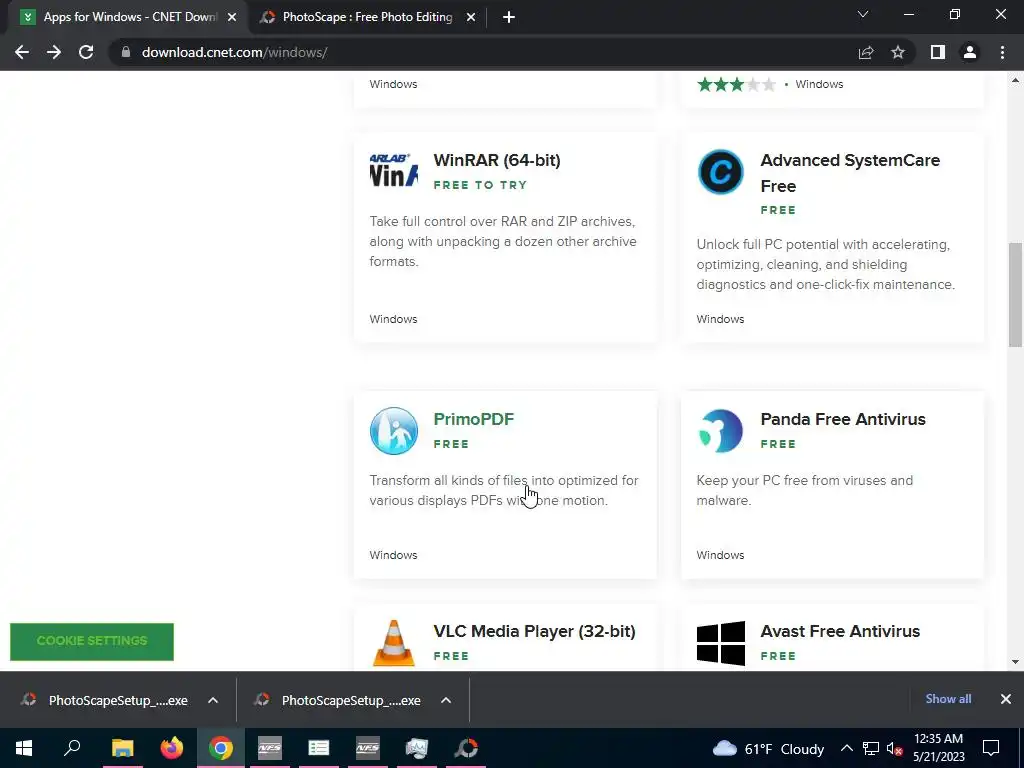Screen dimensions: 1024x768
Task: Dismiss the downloads bar
Action: [1006, 699]
